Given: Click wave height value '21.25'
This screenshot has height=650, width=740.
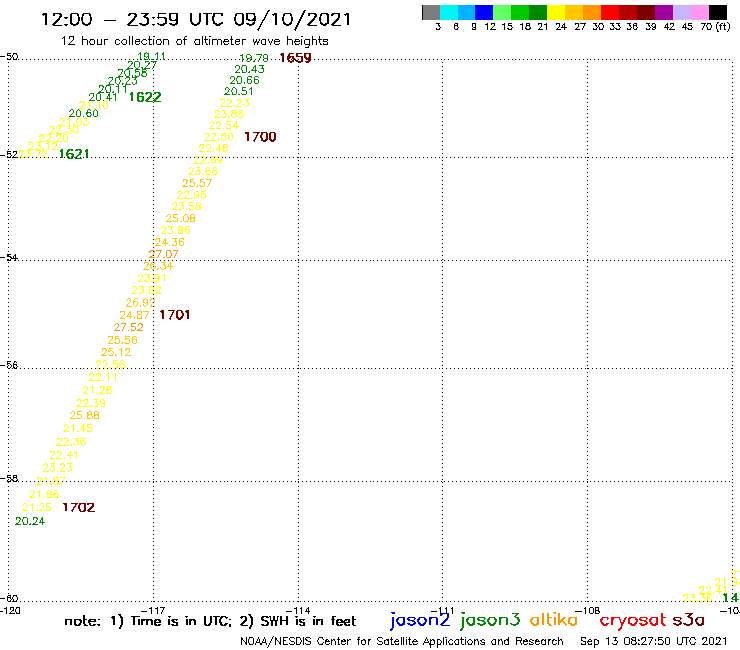Looking at the screenshot, I should coord(36,507).
